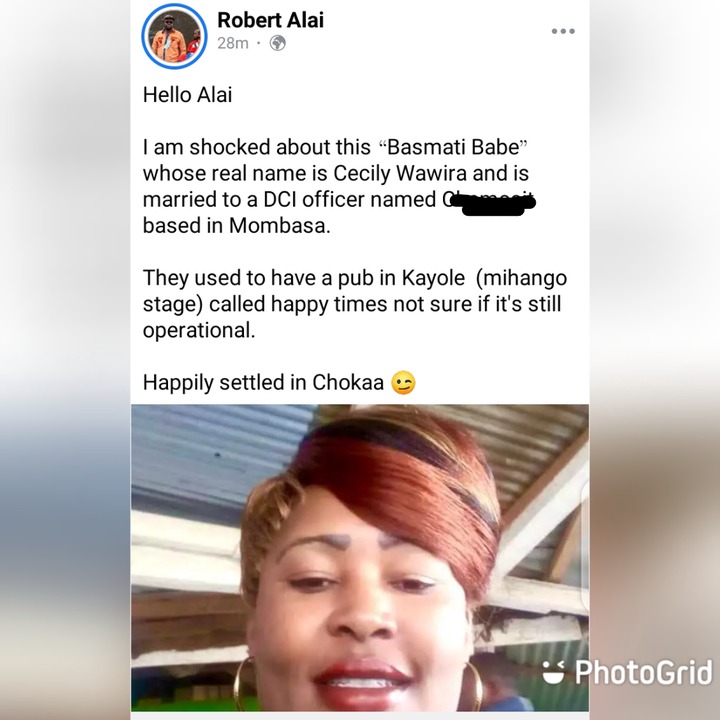
Task: Click the PhotoGrid wordmark text
Action: pos(643,672)
